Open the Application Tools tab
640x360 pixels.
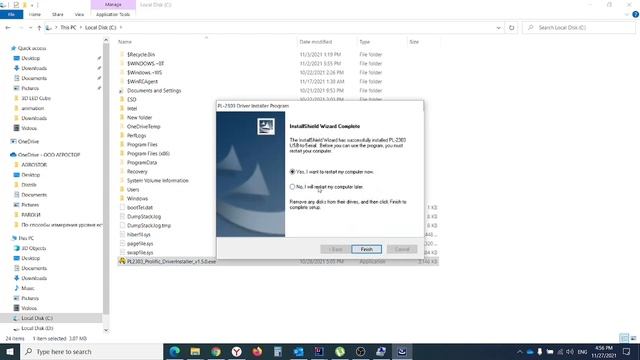(113, 14)
